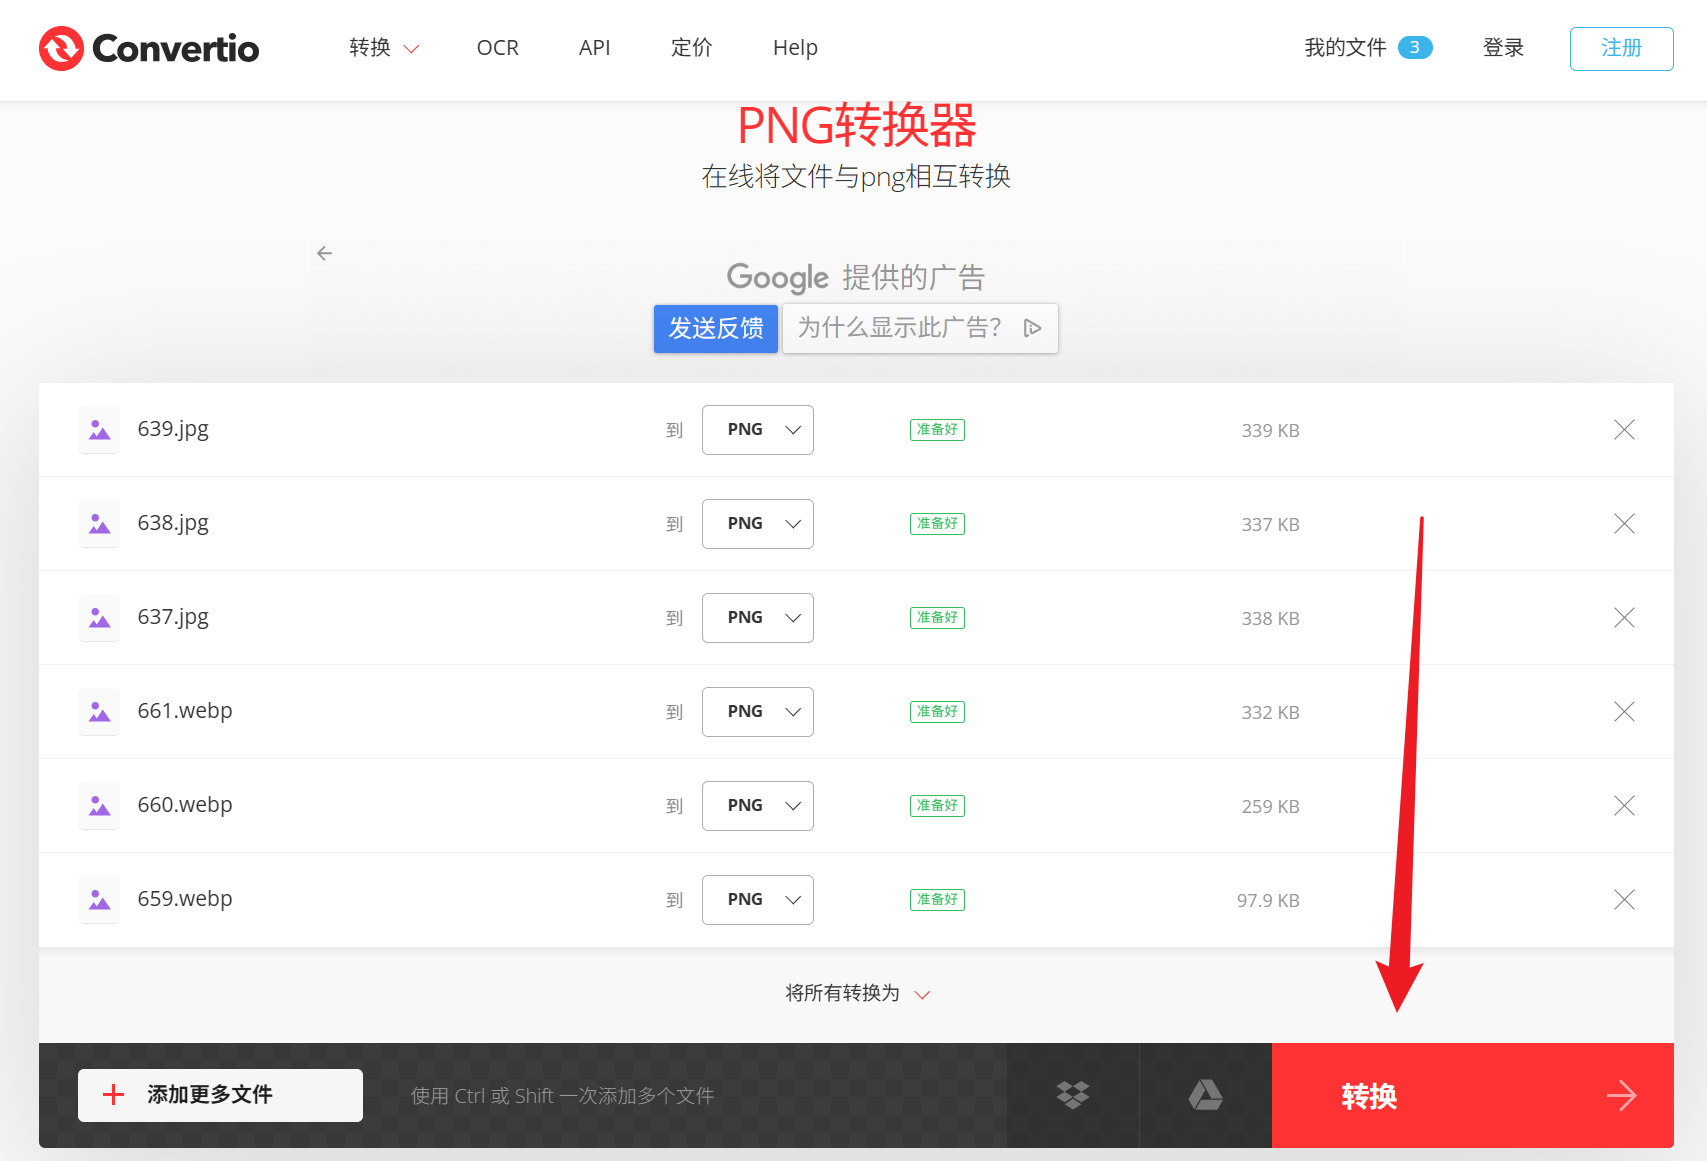Click the arrow icon on the convert button
1707x1161 pixels.
tap(1622, 1095)
